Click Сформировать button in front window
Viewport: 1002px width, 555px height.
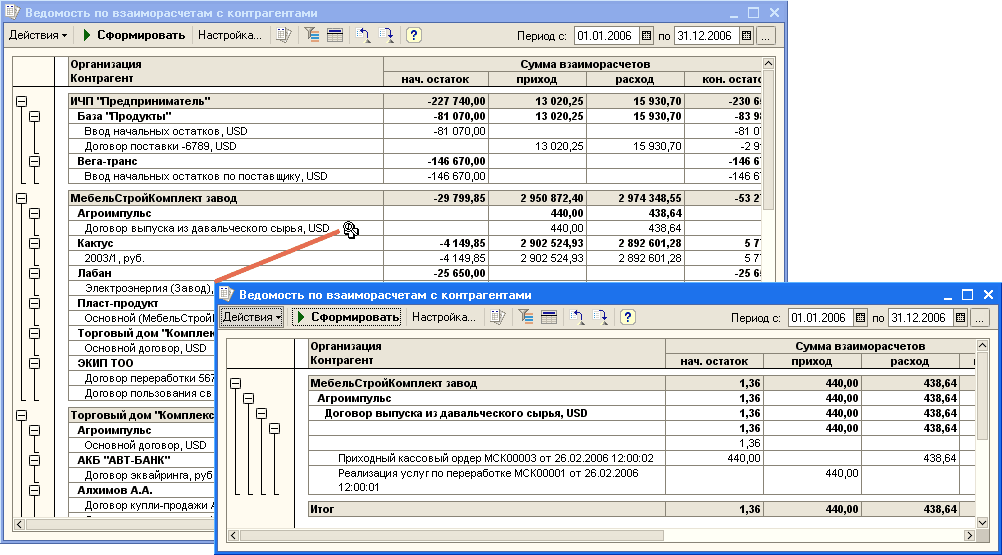[347, 317]
